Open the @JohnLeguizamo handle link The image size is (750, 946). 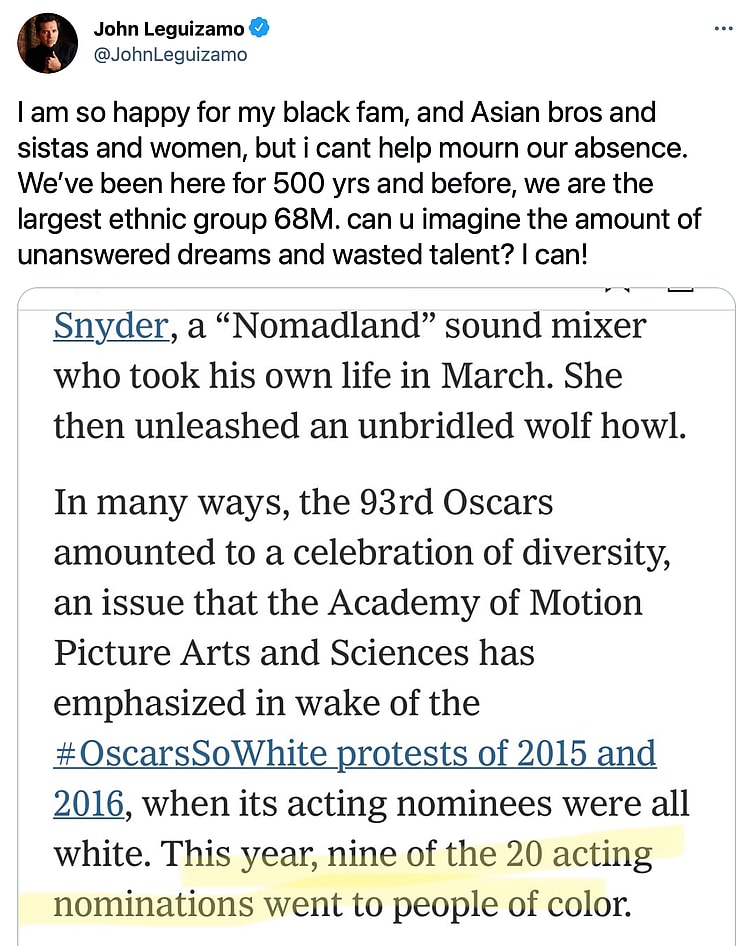170,55
